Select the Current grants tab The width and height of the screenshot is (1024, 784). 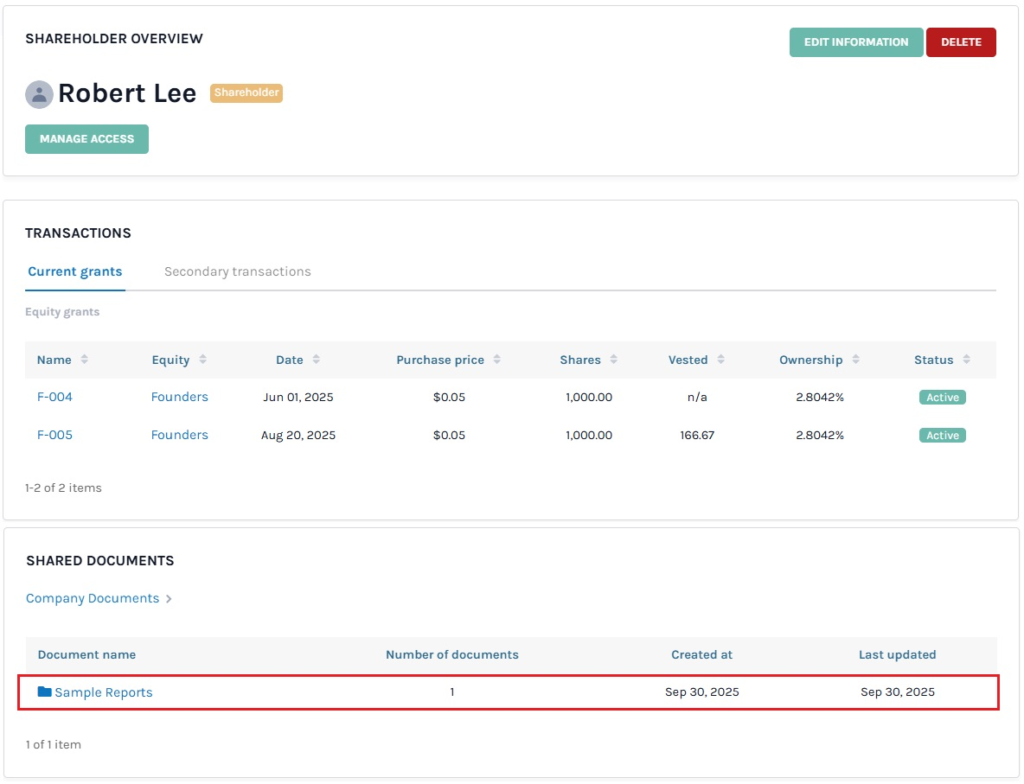point(75,272)
